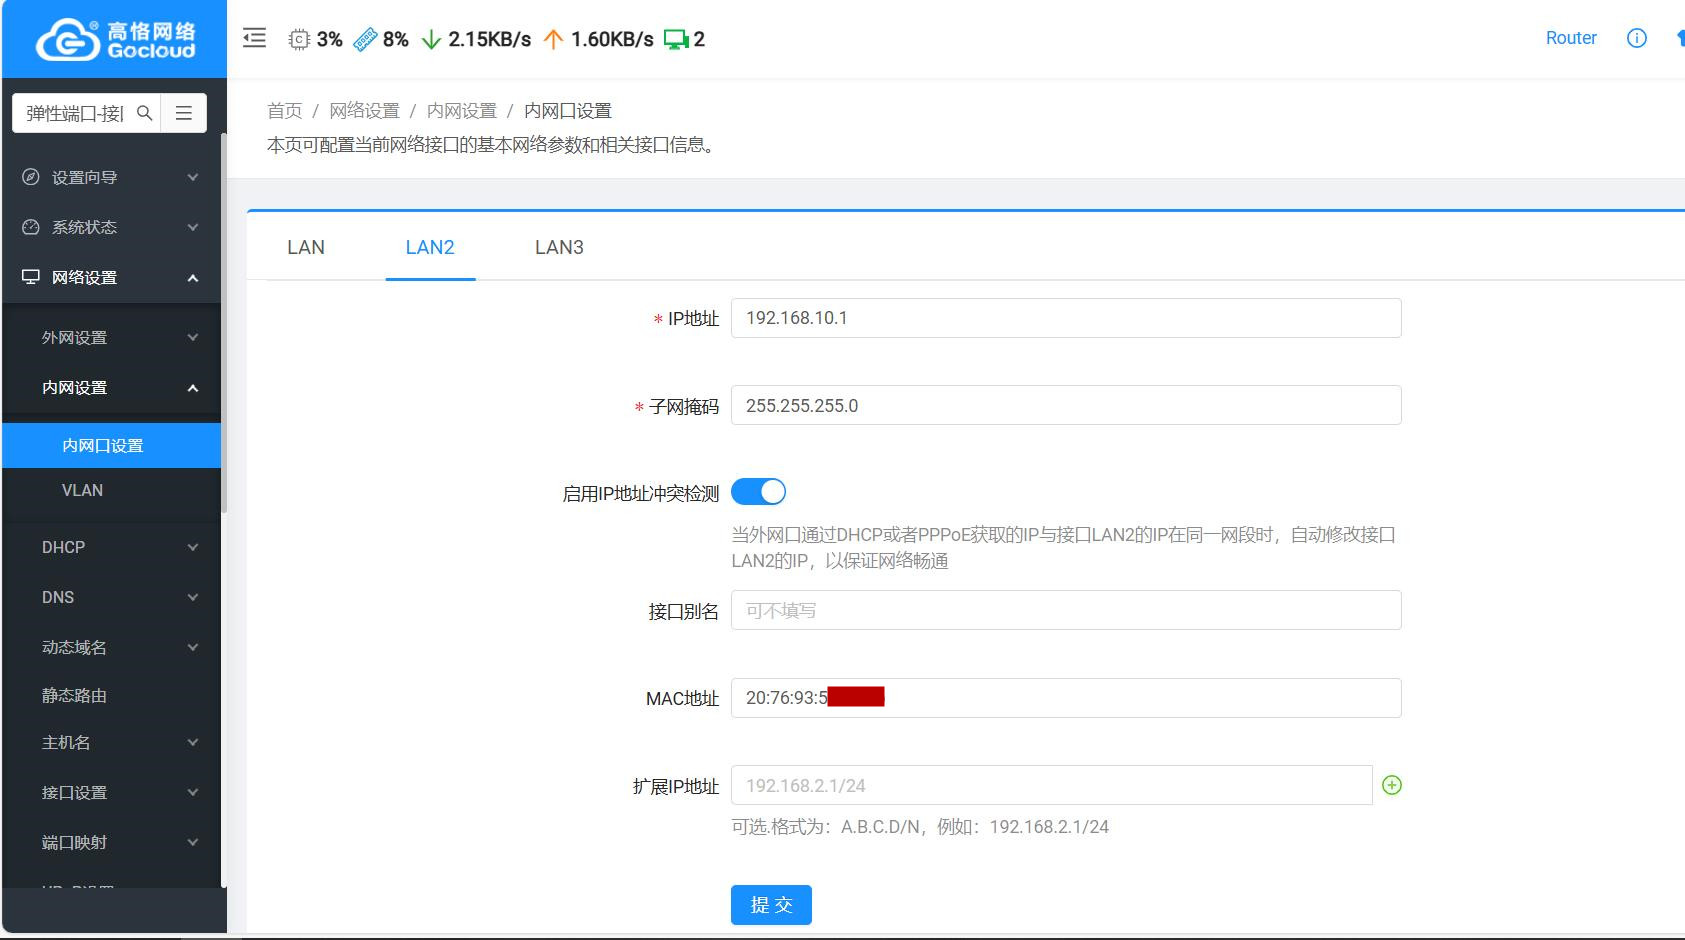
Task: Switch to the LAN3 tab
Action: (559, 247)
